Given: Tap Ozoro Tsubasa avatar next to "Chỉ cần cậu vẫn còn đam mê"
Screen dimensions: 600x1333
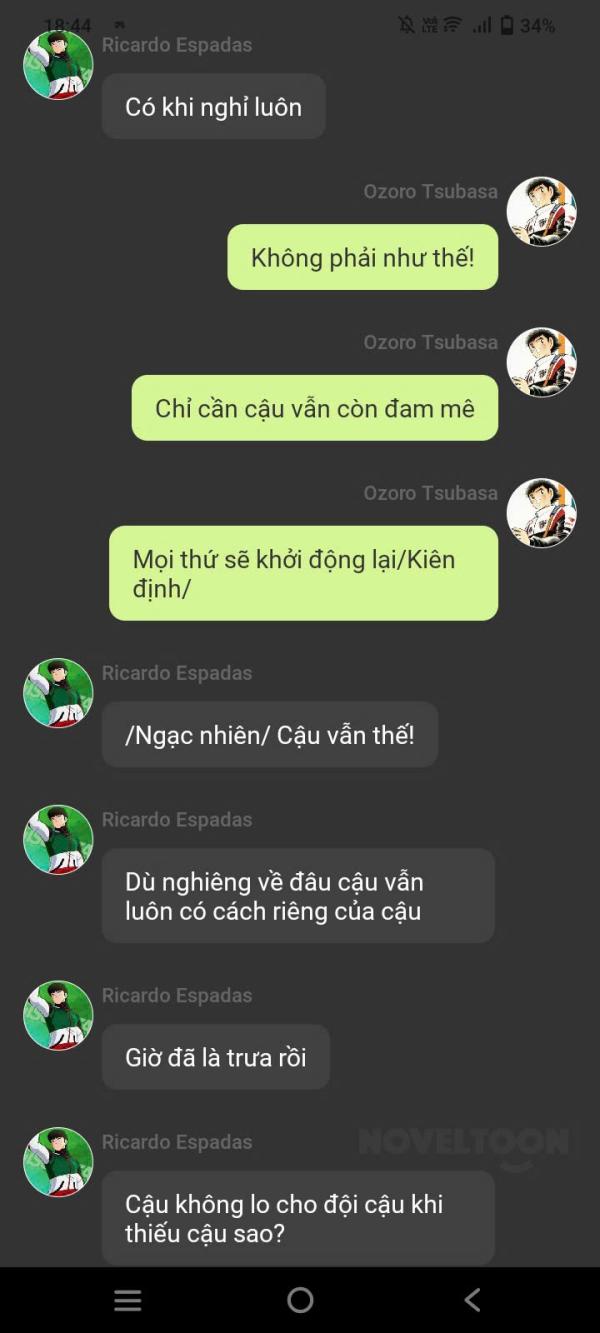Looking at the screenshot, I should (x=541, y=362).
